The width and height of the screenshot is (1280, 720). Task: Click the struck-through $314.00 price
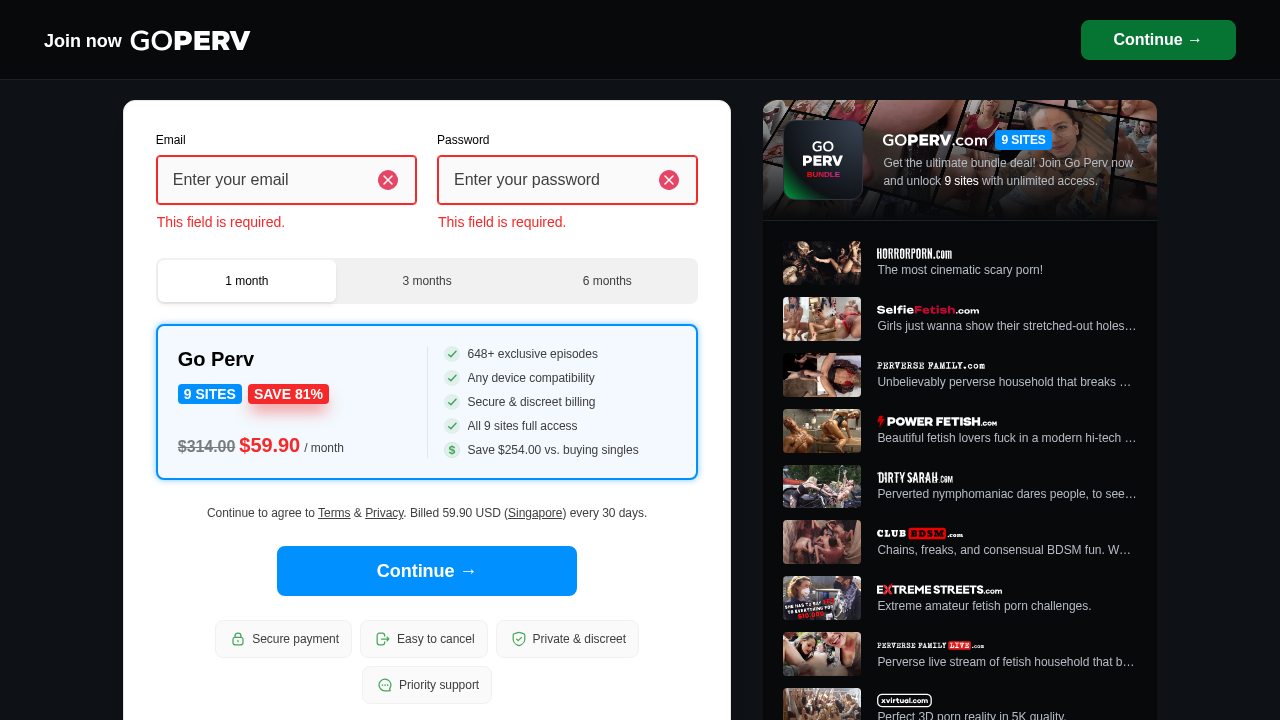point(207,447)
